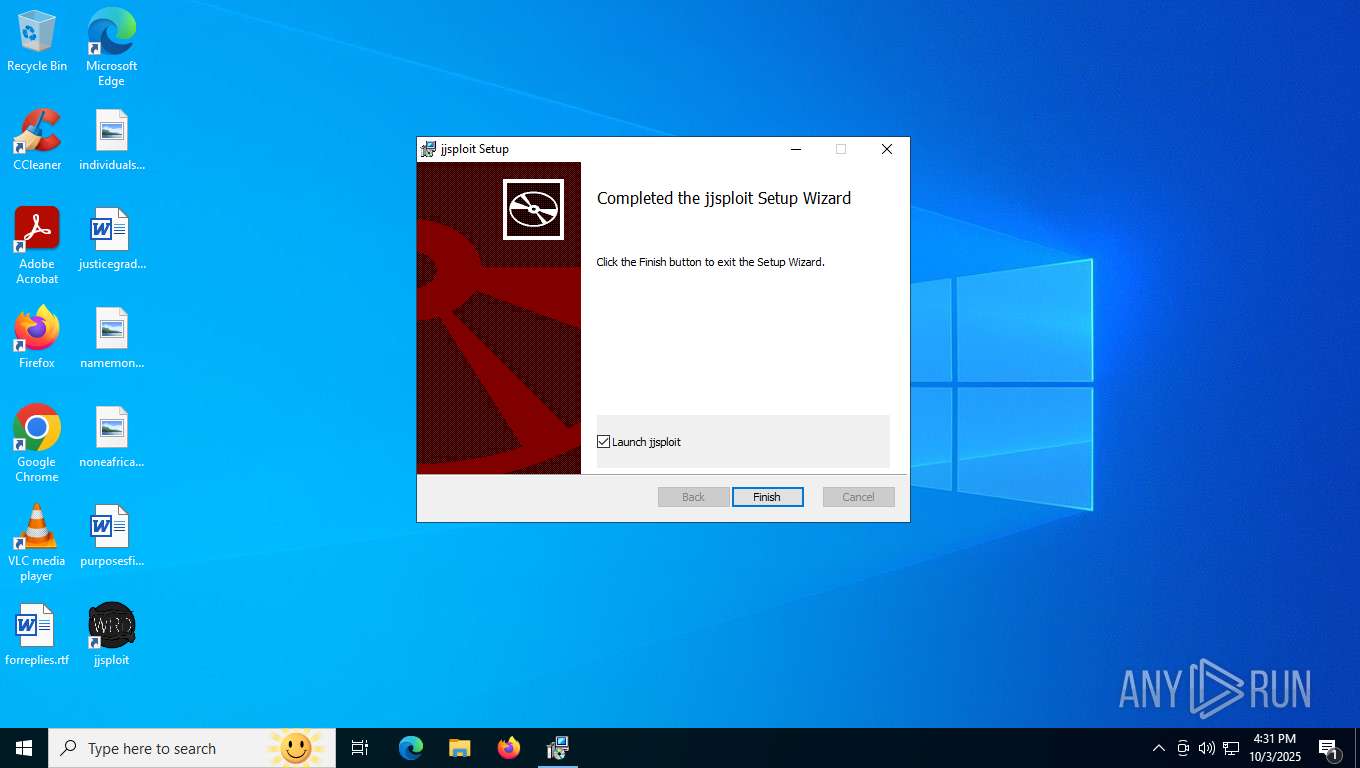Image resolution: width=1360 pixels, height=768 pixels.
Task: Select the jjsploit desktop shortcut
Action: [111, 635]
